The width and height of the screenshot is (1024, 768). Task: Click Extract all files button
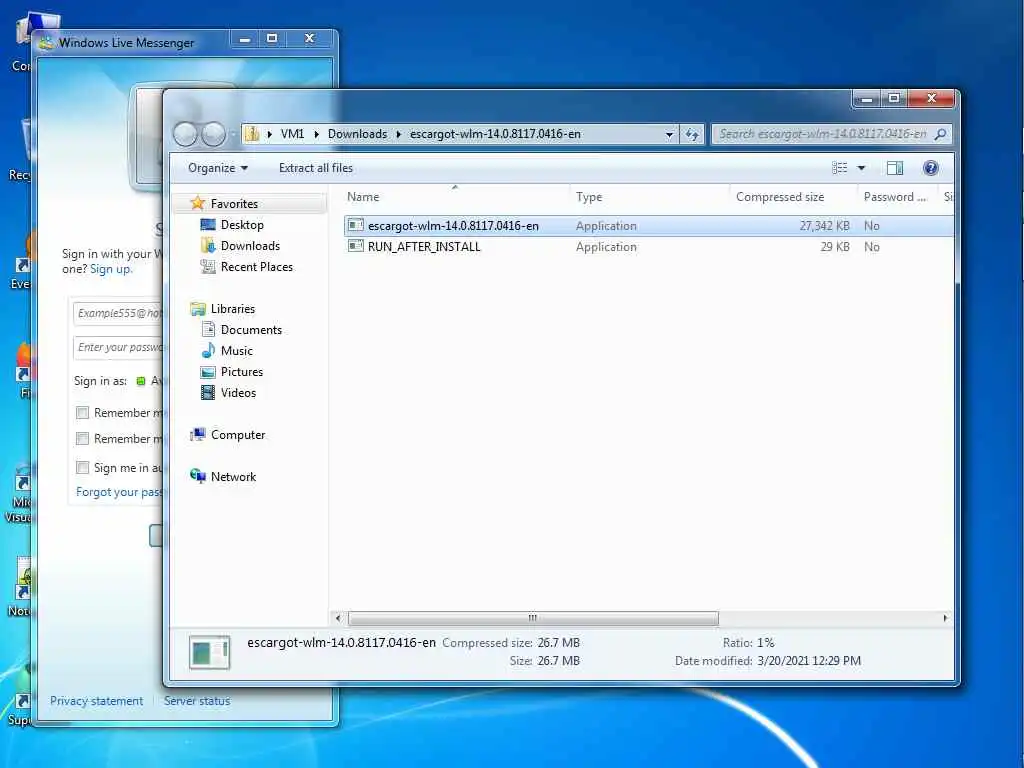(x=315, y=168)
